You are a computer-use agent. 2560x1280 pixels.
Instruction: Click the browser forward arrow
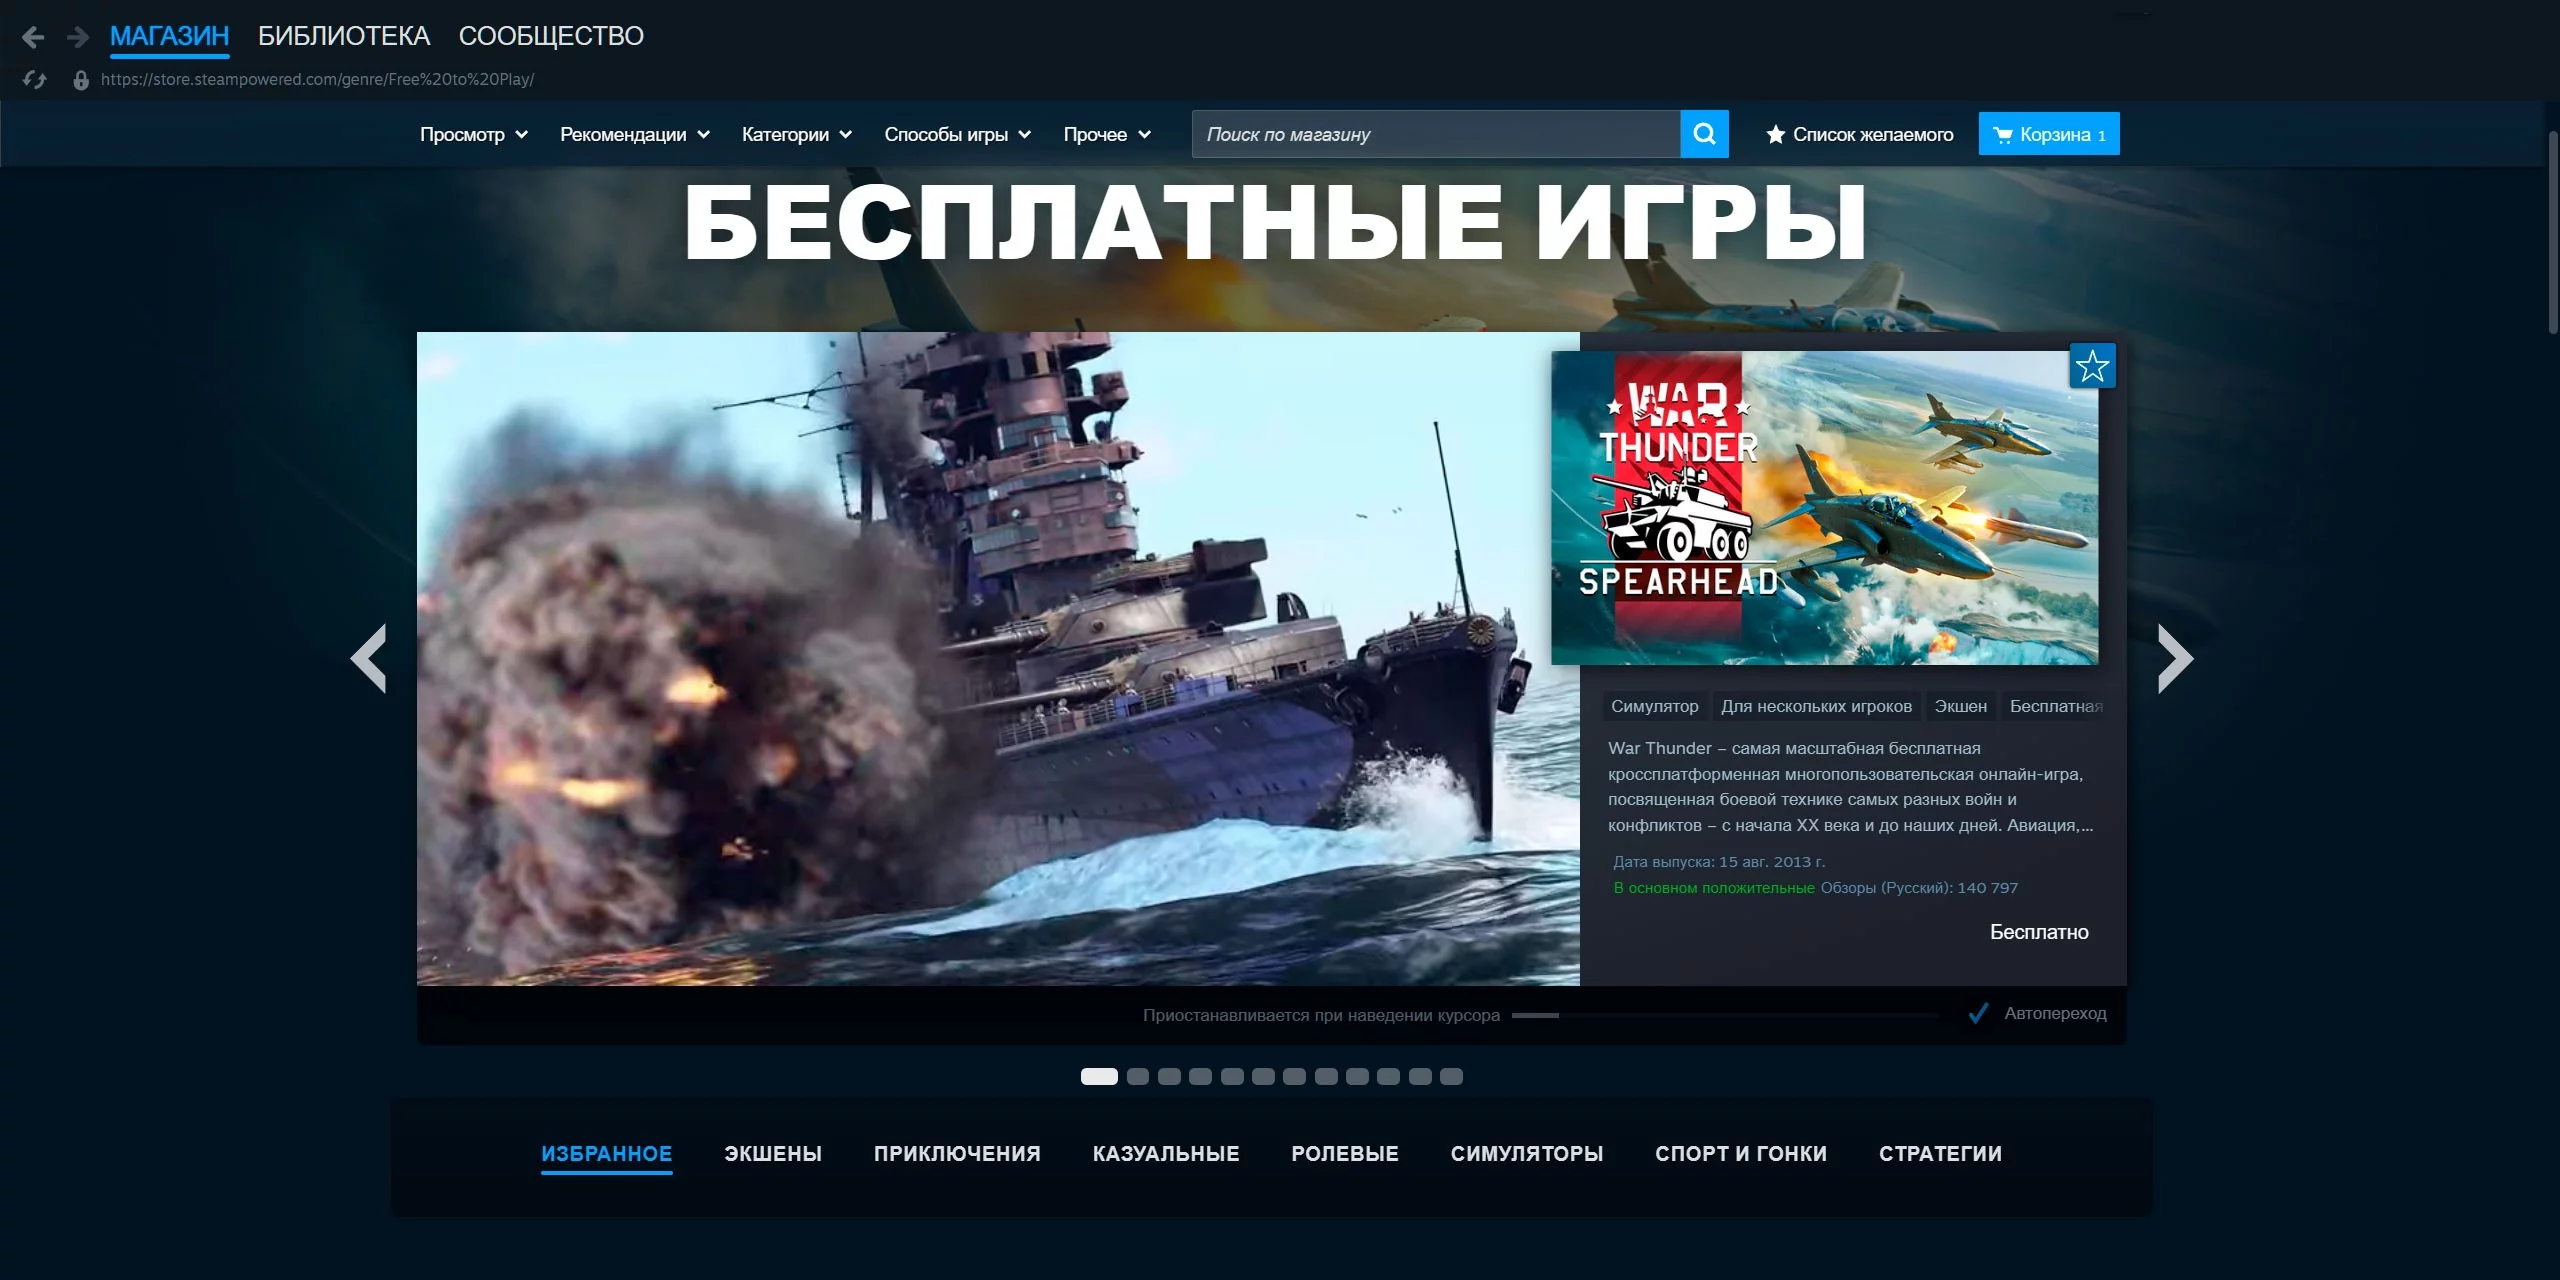[x=78, y=38]
